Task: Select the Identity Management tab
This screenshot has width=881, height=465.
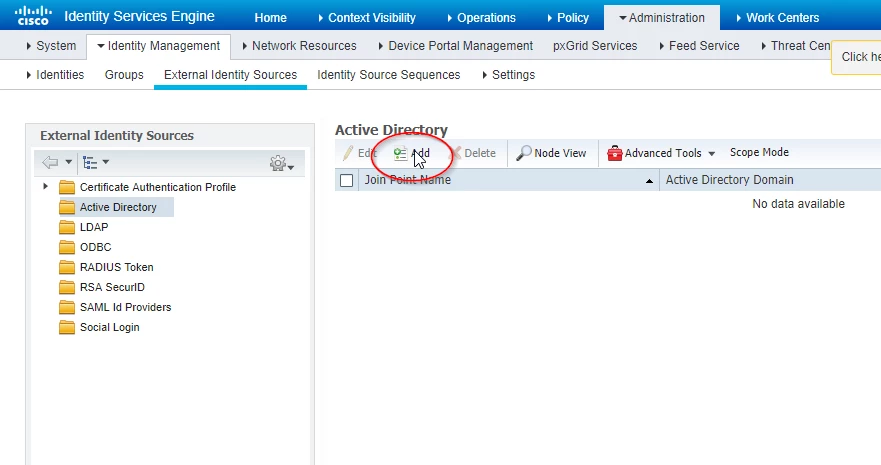Action: [x=158, y=46]
